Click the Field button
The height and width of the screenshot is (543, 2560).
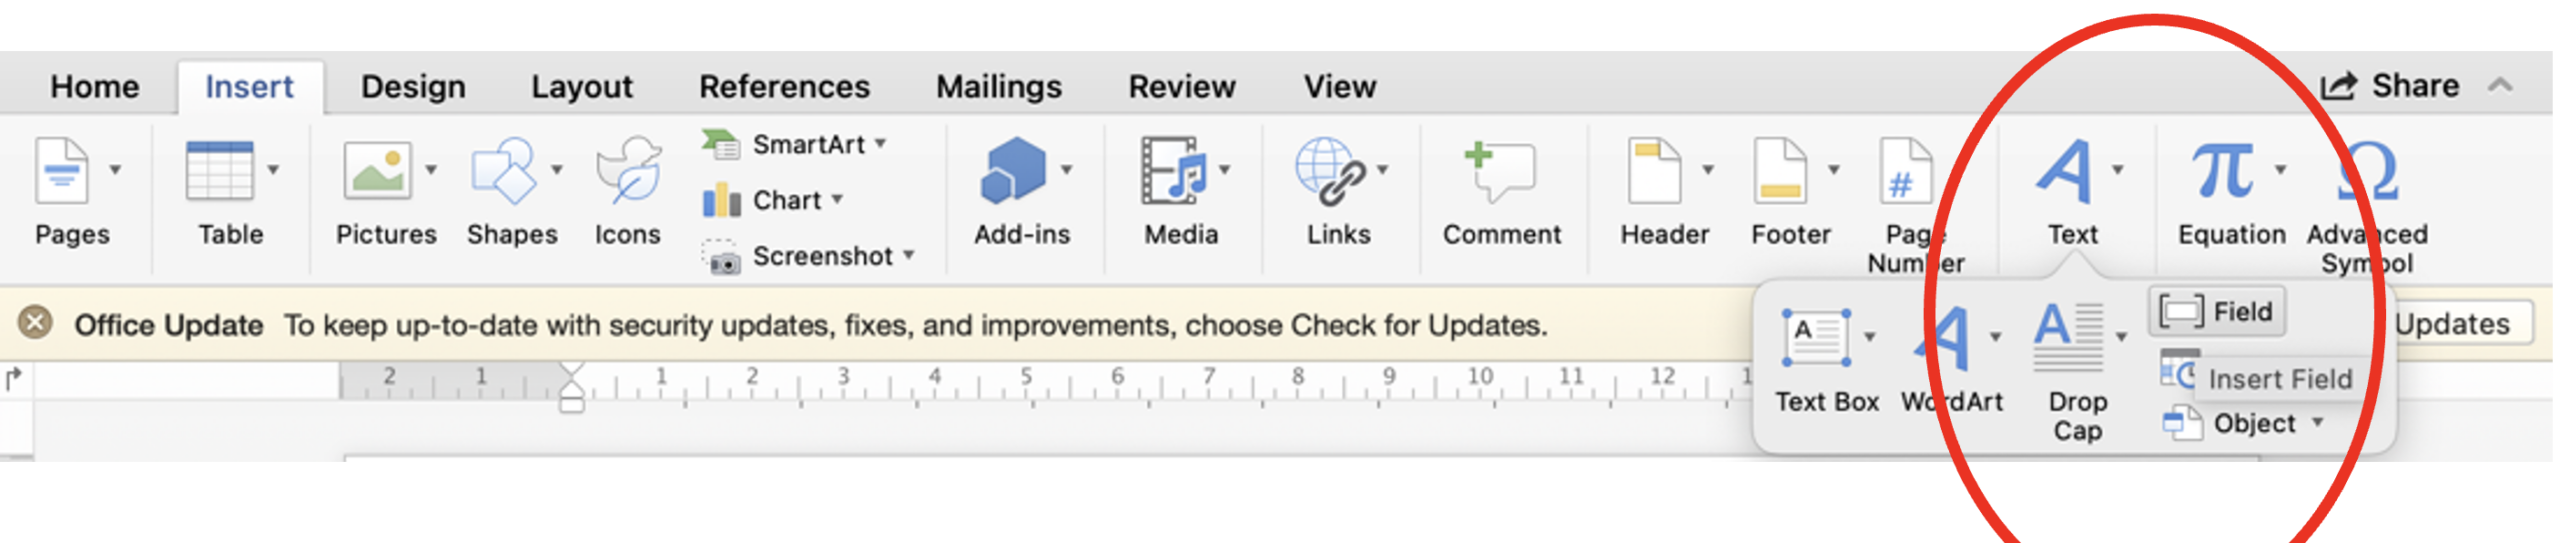tap(2216, 311)
